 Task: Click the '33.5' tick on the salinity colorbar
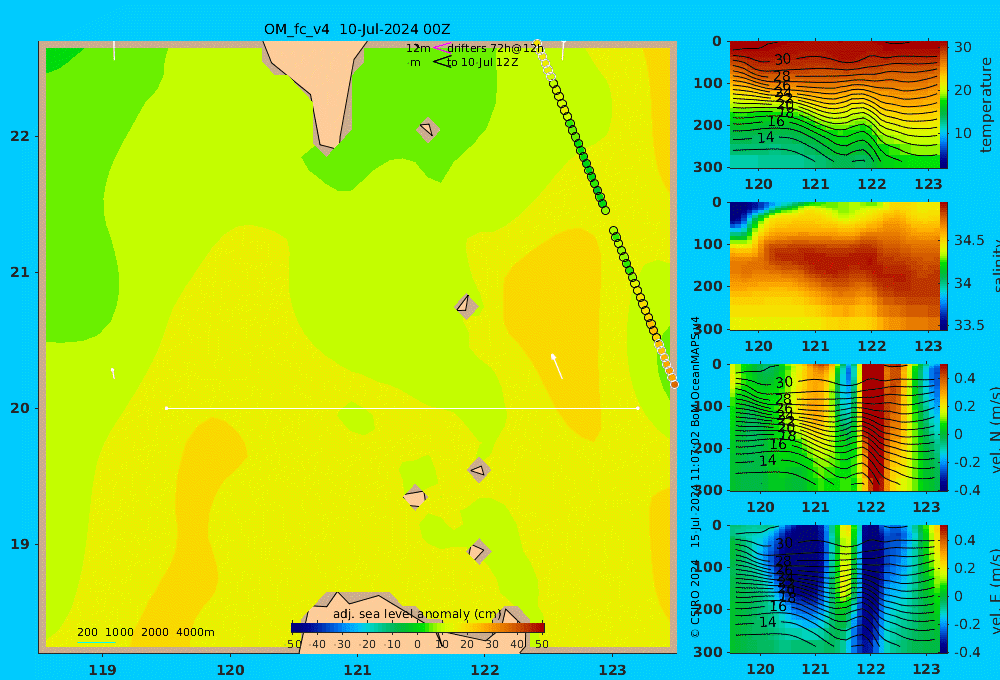(x=969, y=325)
